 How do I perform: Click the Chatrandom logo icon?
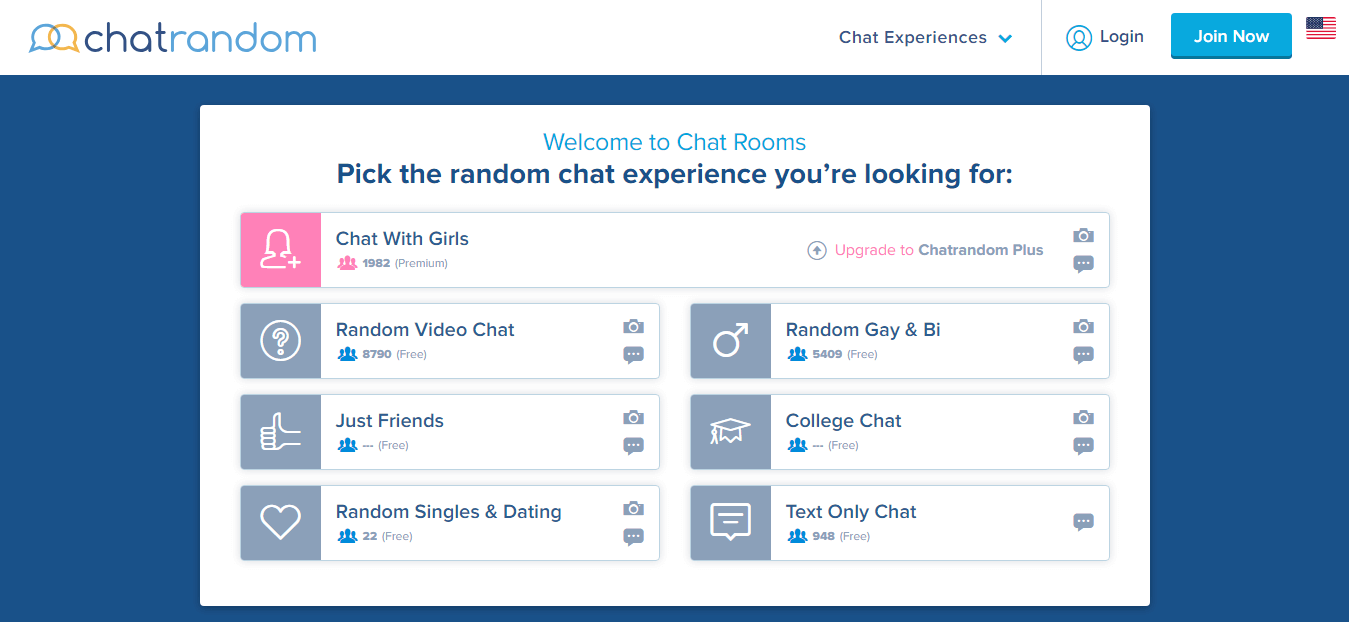pyautogui.click(x=52, y=37)
